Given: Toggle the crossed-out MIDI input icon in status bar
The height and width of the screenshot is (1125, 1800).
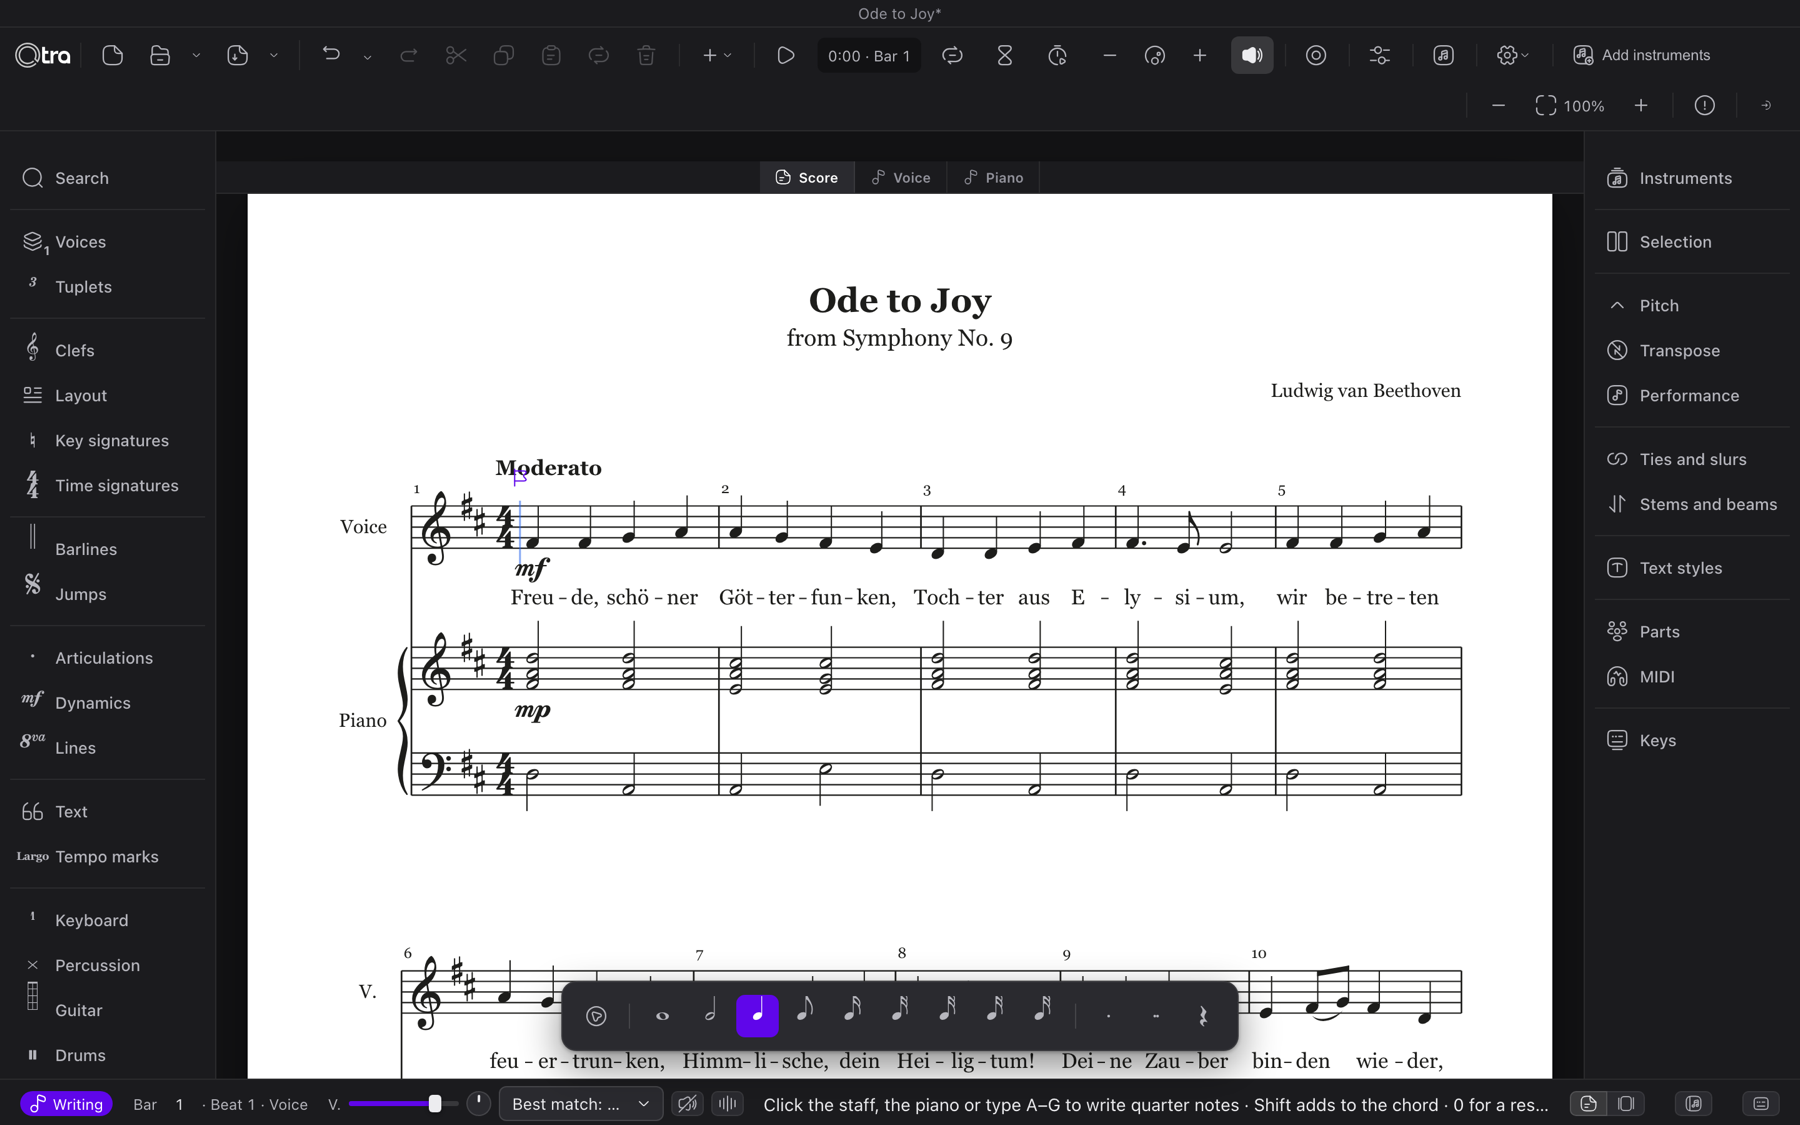Looking at the screenshot, I should click(x=688, y=1104).
